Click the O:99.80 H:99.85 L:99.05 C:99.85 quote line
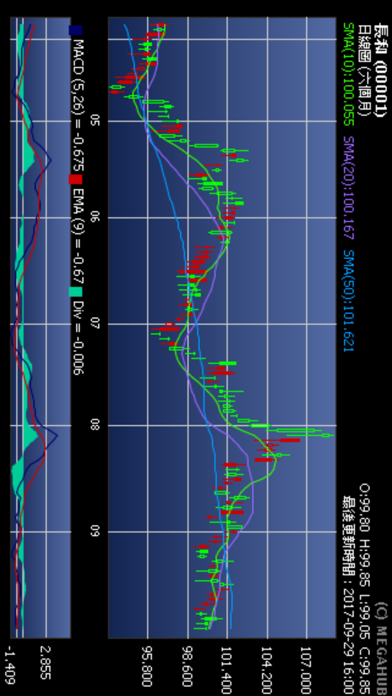The image size is (392, 696). click(365, 589)
